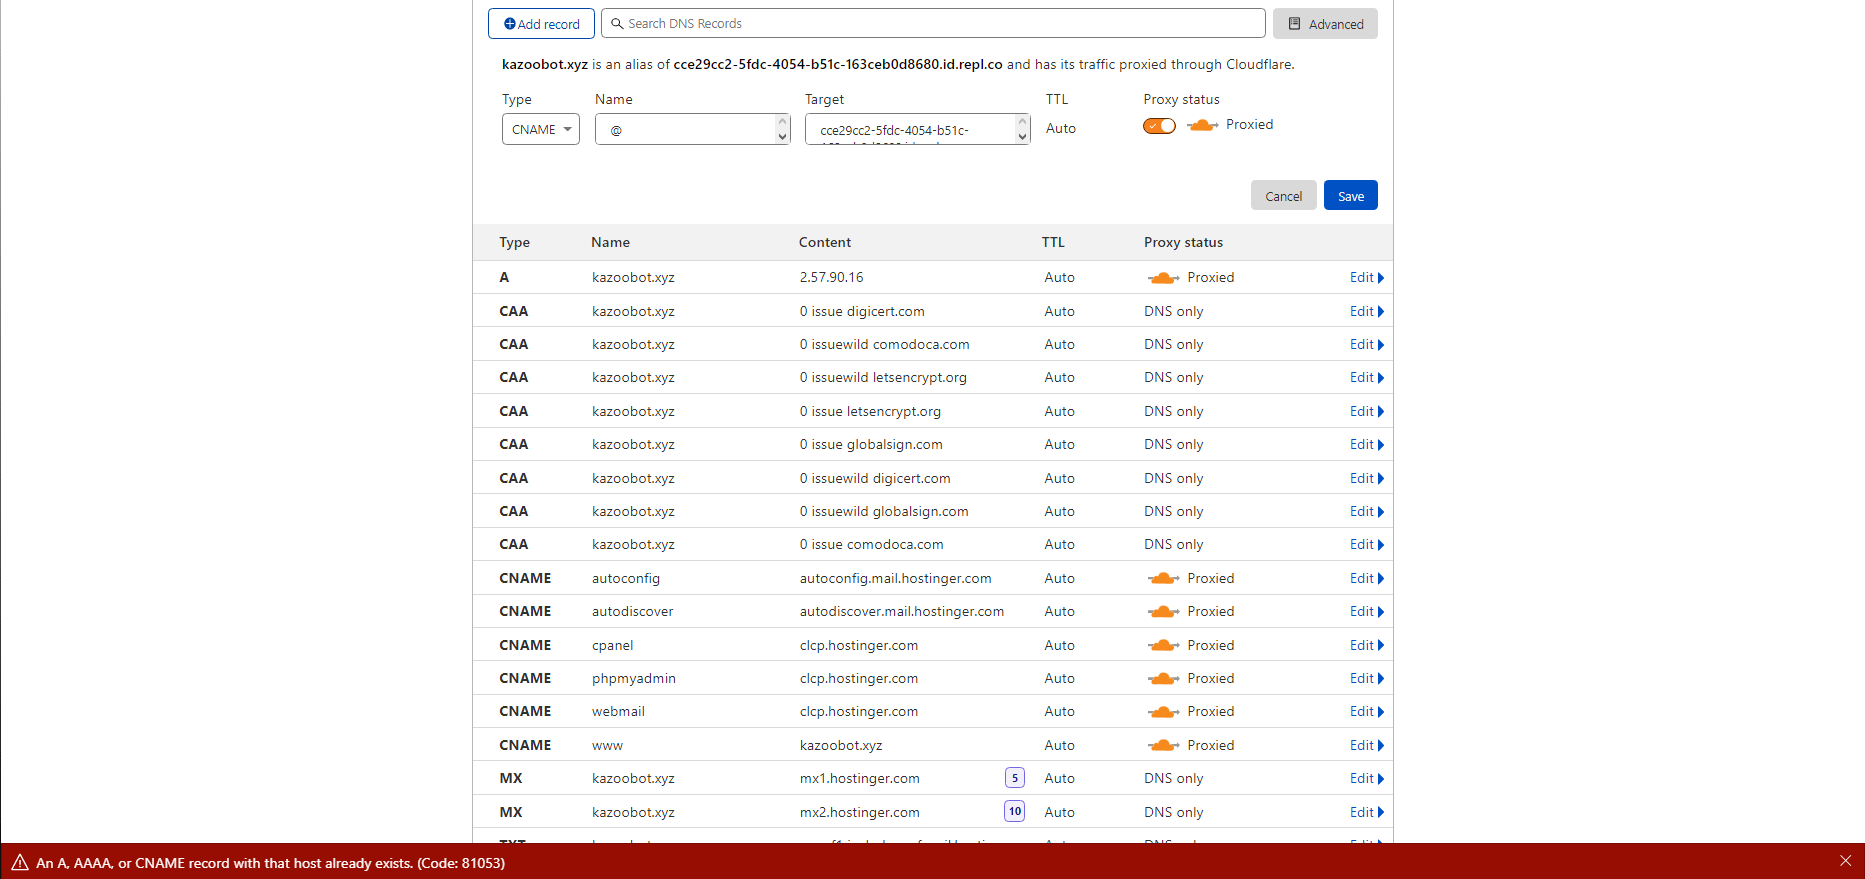Edit the CAA issue globalsign.com record
Viewport: 1865px width, 879px height.
pos(1366,444)
